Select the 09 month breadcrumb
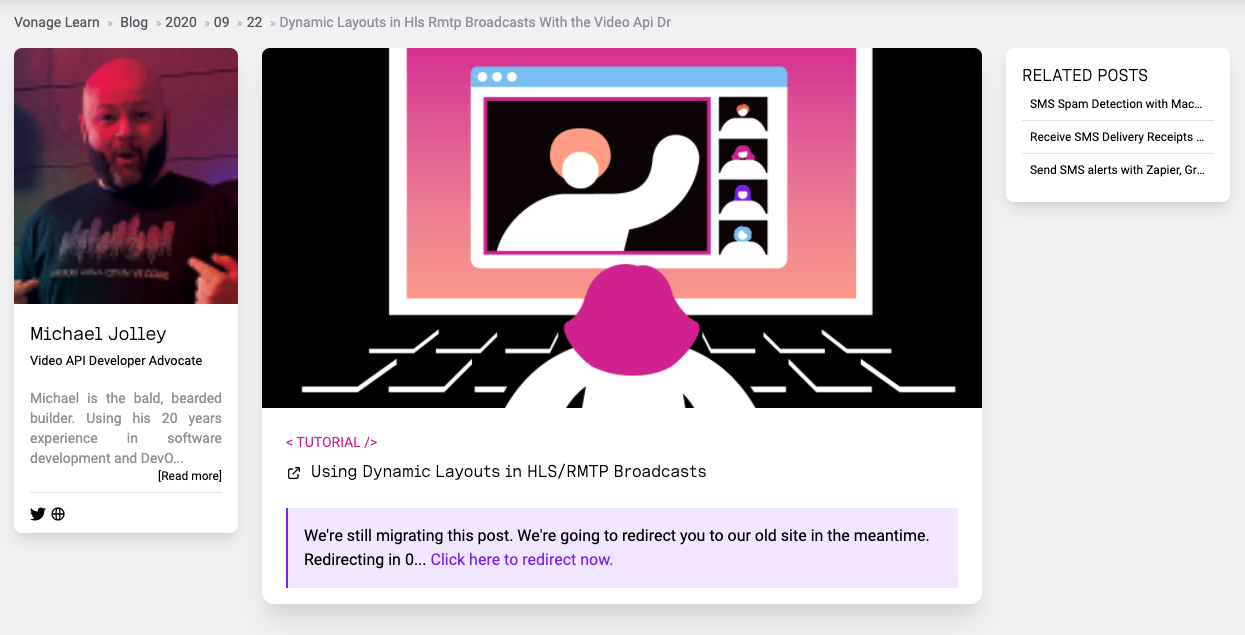 pos(222,22)
